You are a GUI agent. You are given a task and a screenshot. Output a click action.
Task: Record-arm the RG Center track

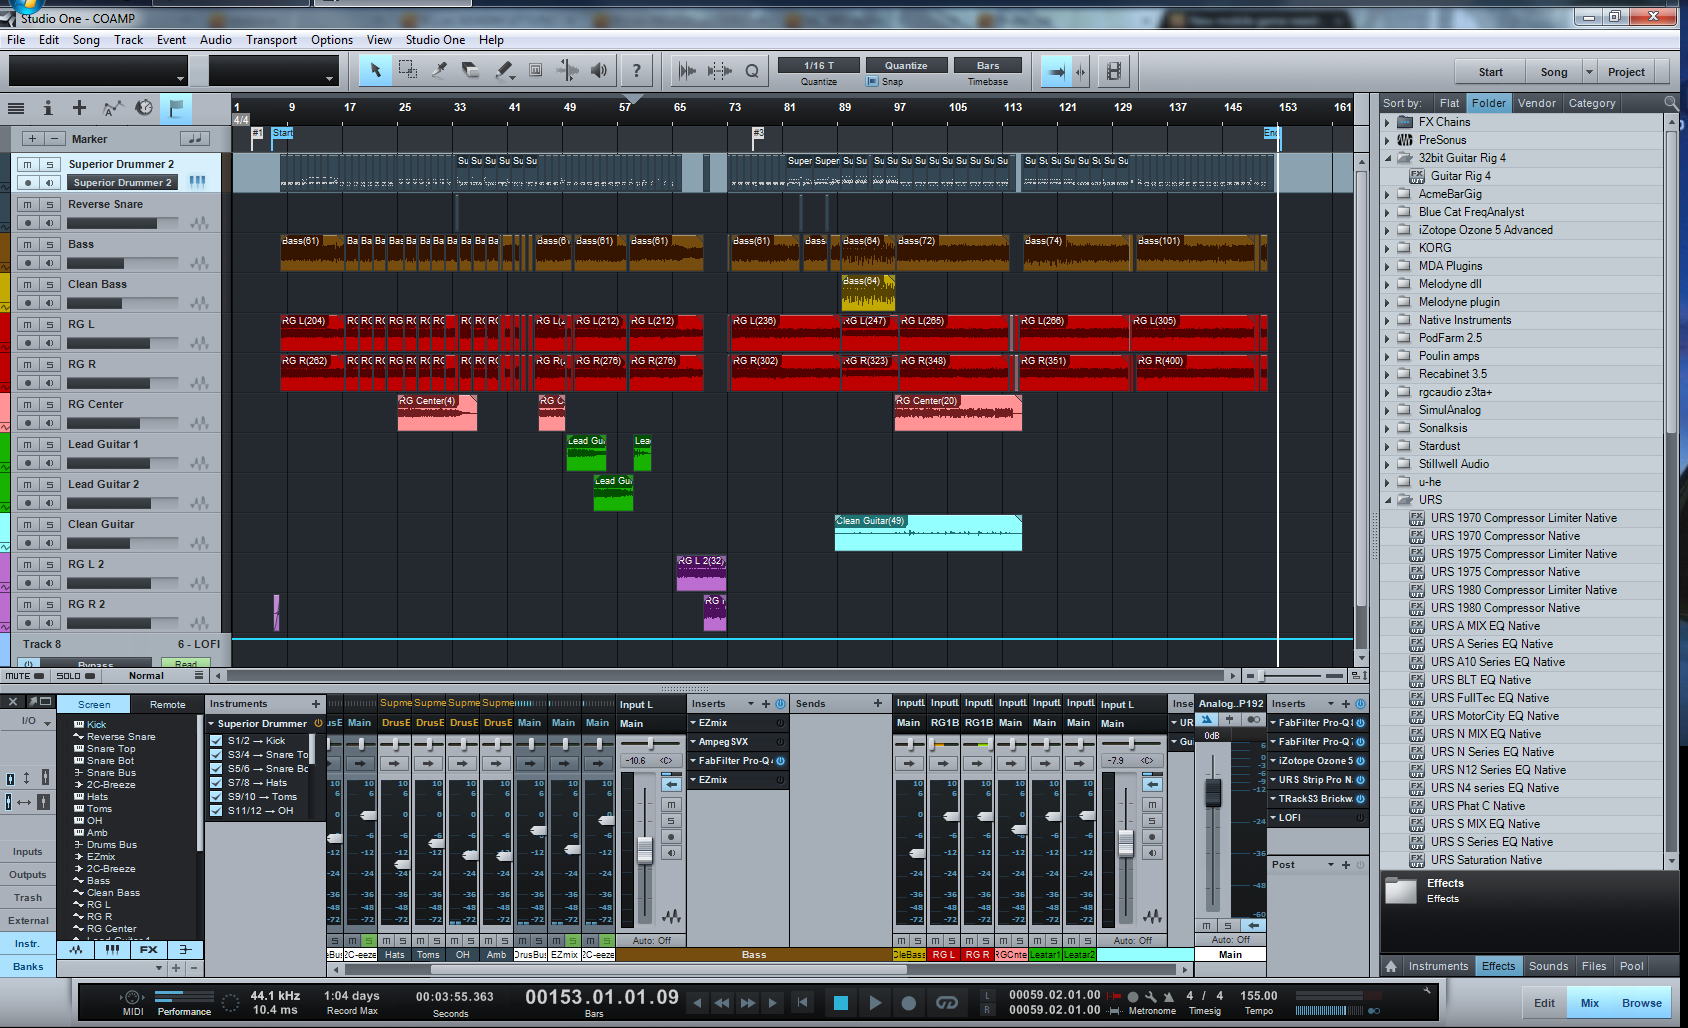(28, 423)
